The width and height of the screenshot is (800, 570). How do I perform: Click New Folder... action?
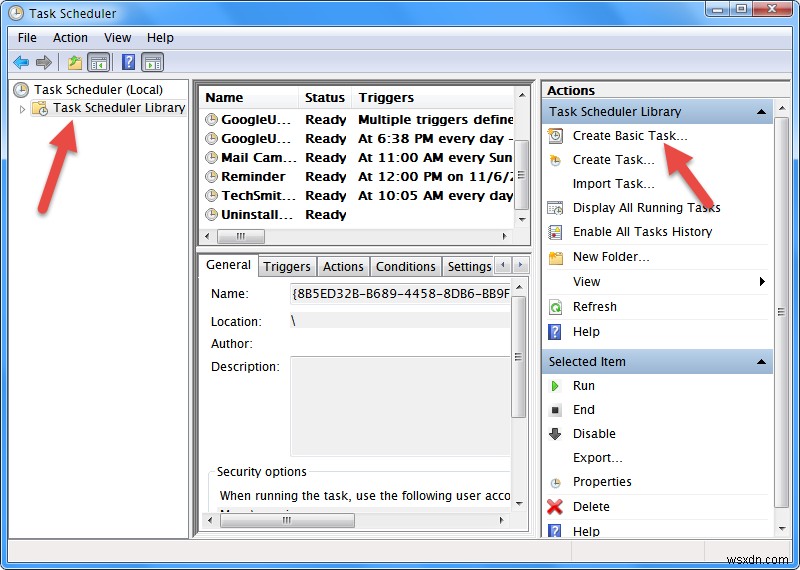[x=611, y=257]
